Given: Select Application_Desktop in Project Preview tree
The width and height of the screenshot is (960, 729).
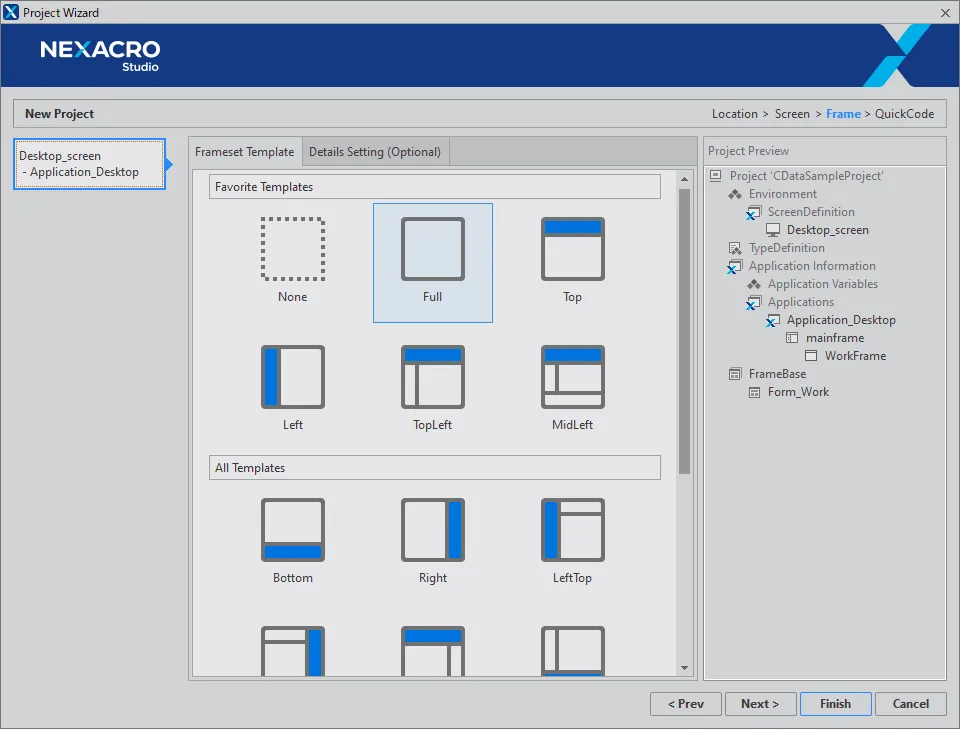Looking at the screenshot, I should 840,320.
